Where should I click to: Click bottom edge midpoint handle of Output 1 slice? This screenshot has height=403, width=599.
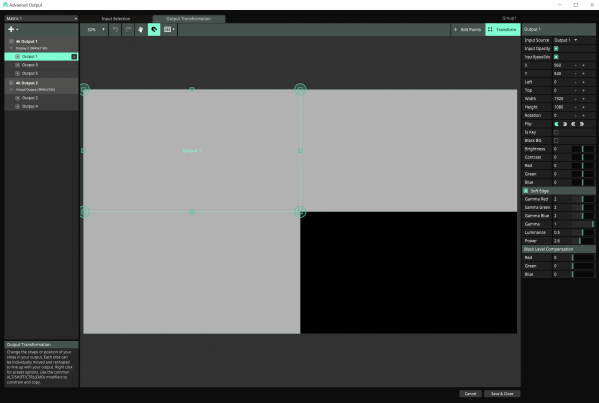coord(192,212)
